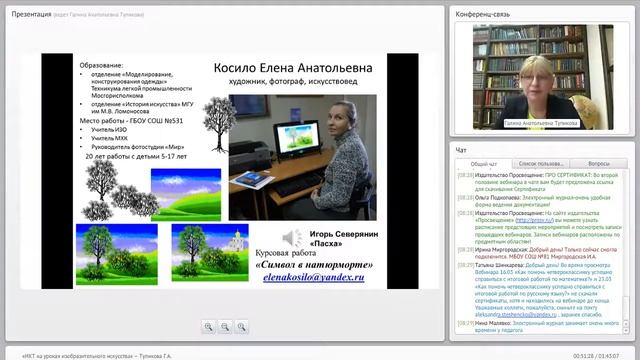Click the speaker audio icon on slide
Viewport: 640px width, 360px height.
click(292, 238)
